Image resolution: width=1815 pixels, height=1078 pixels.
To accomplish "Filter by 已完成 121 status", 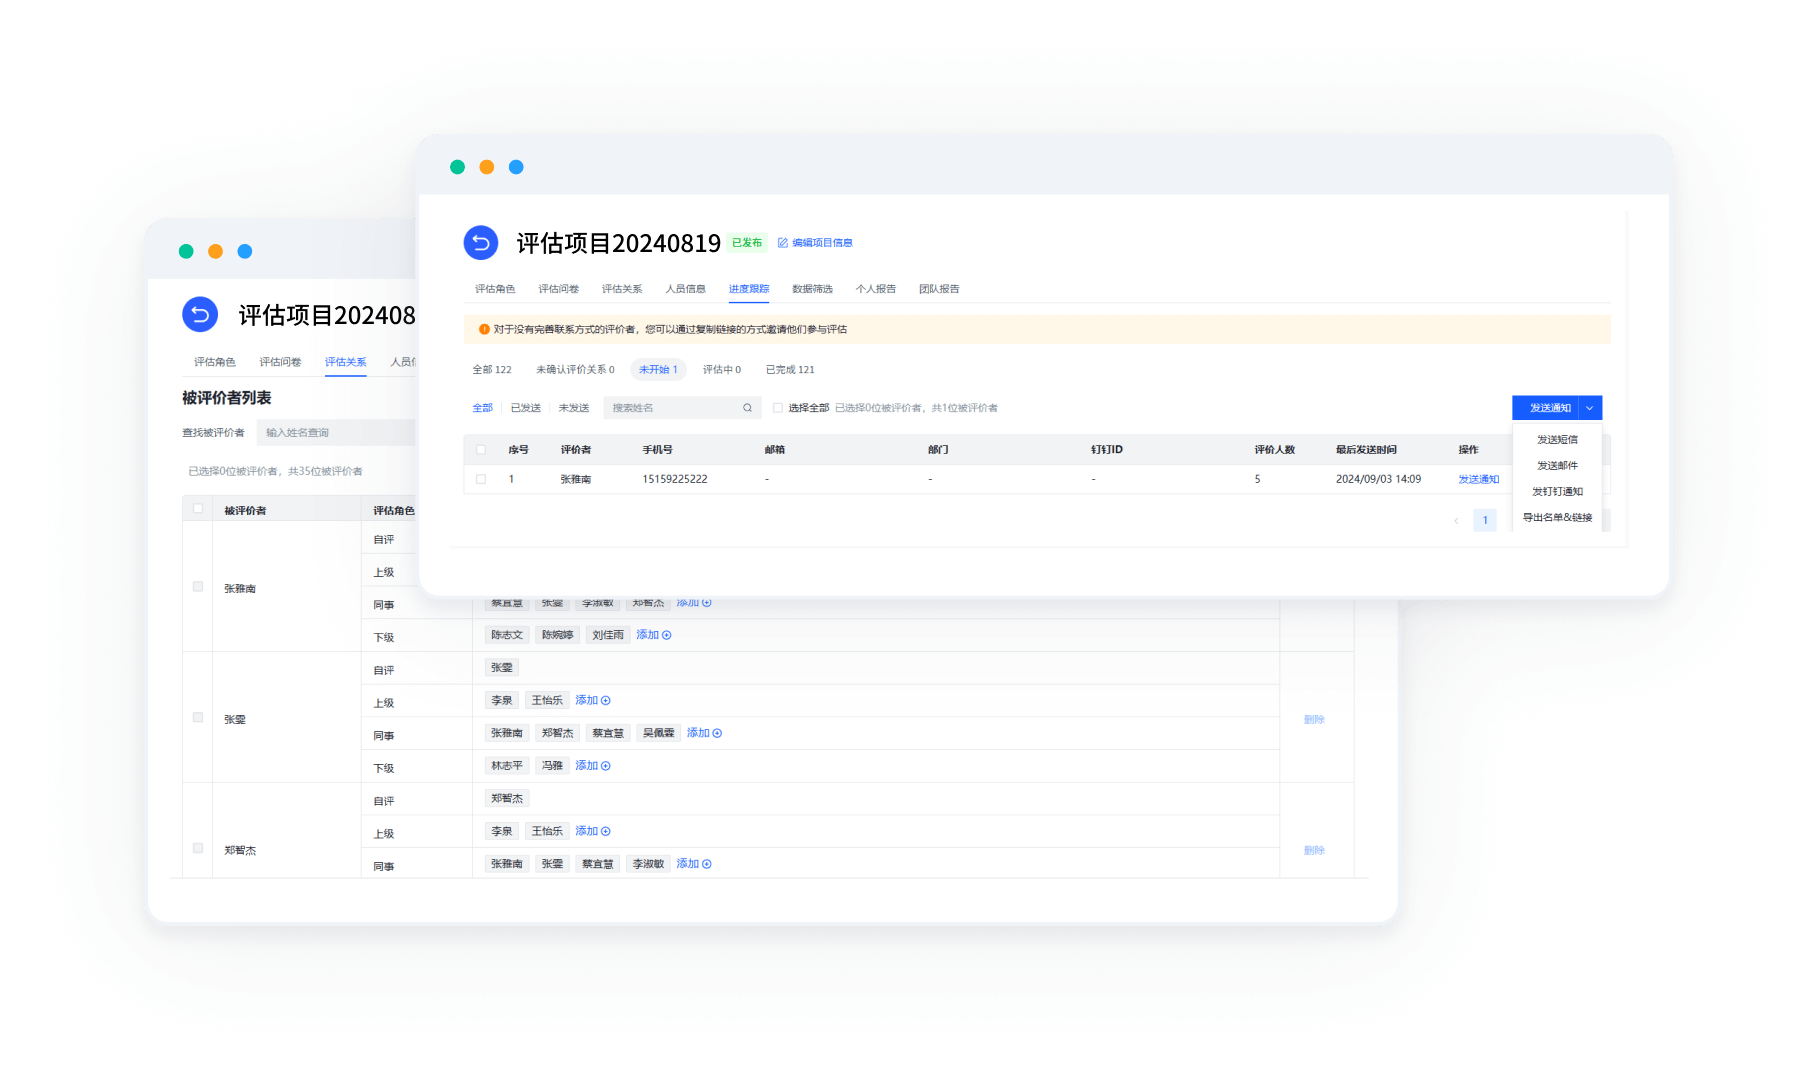I will 790,370.
